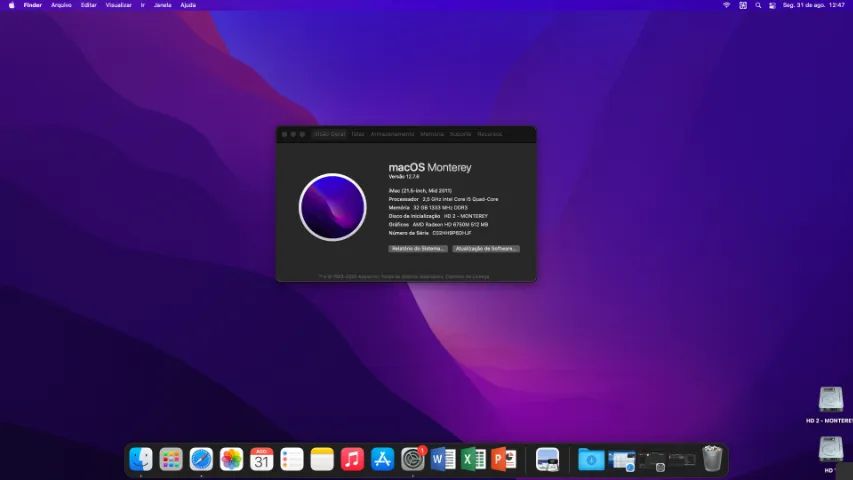The width and height of the screenshot is (853, 480).
Task: Switch to the Suporte tab
Action: coord(460,134)
